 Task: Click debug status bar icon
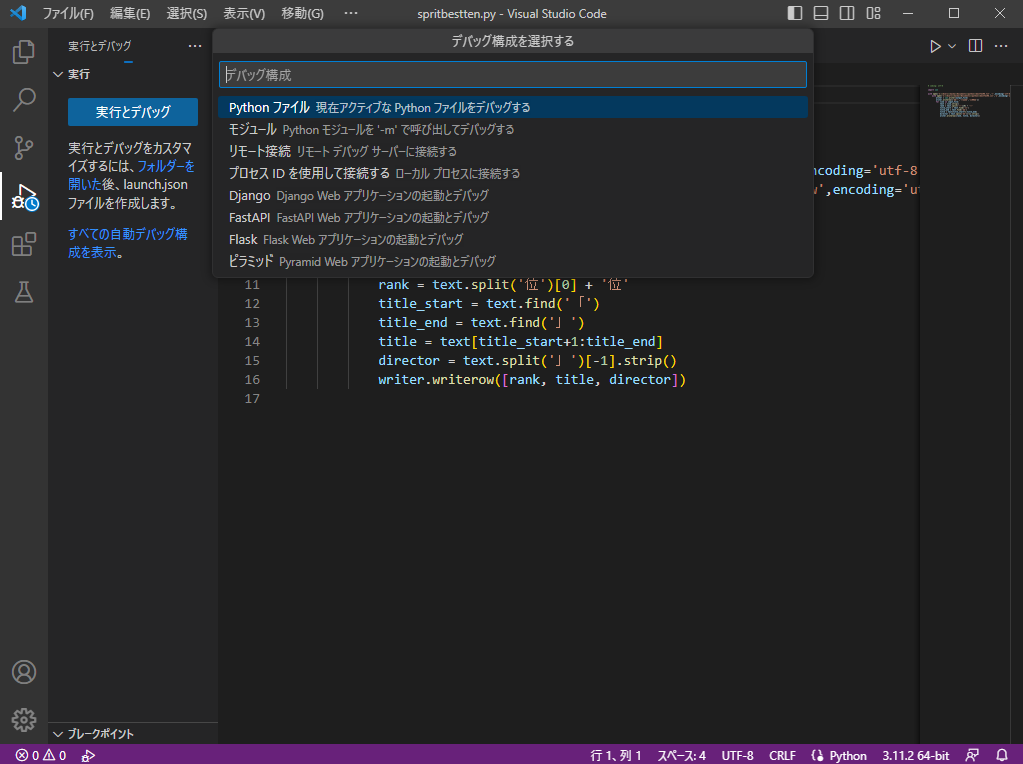pyautogui.click(x=88, y=755)
